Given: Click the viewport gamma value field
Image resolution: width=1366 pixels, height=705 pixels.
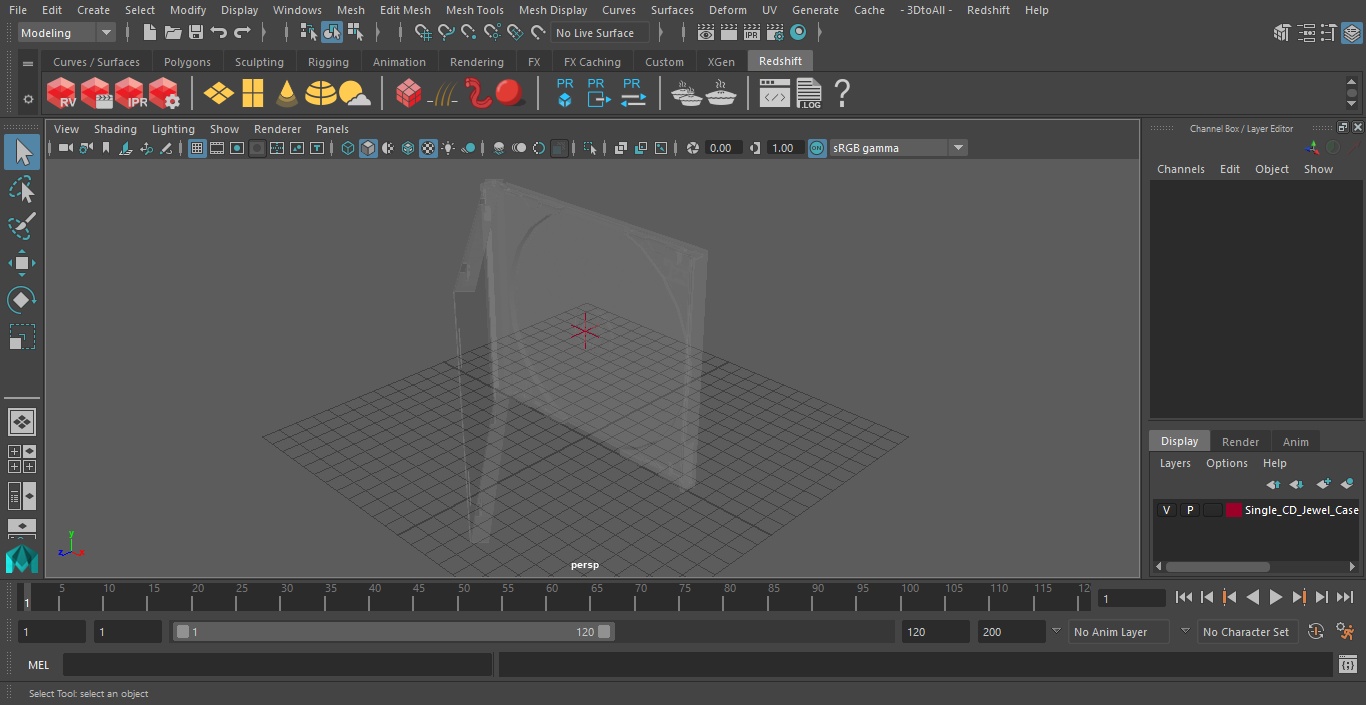Looking at the screenshot, I should click(782, 148).
